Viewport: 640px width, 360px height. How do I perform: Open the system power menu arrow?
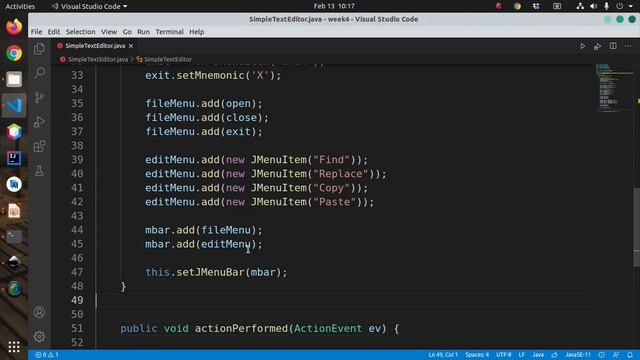pyautogui.click(x=631, y=6)
